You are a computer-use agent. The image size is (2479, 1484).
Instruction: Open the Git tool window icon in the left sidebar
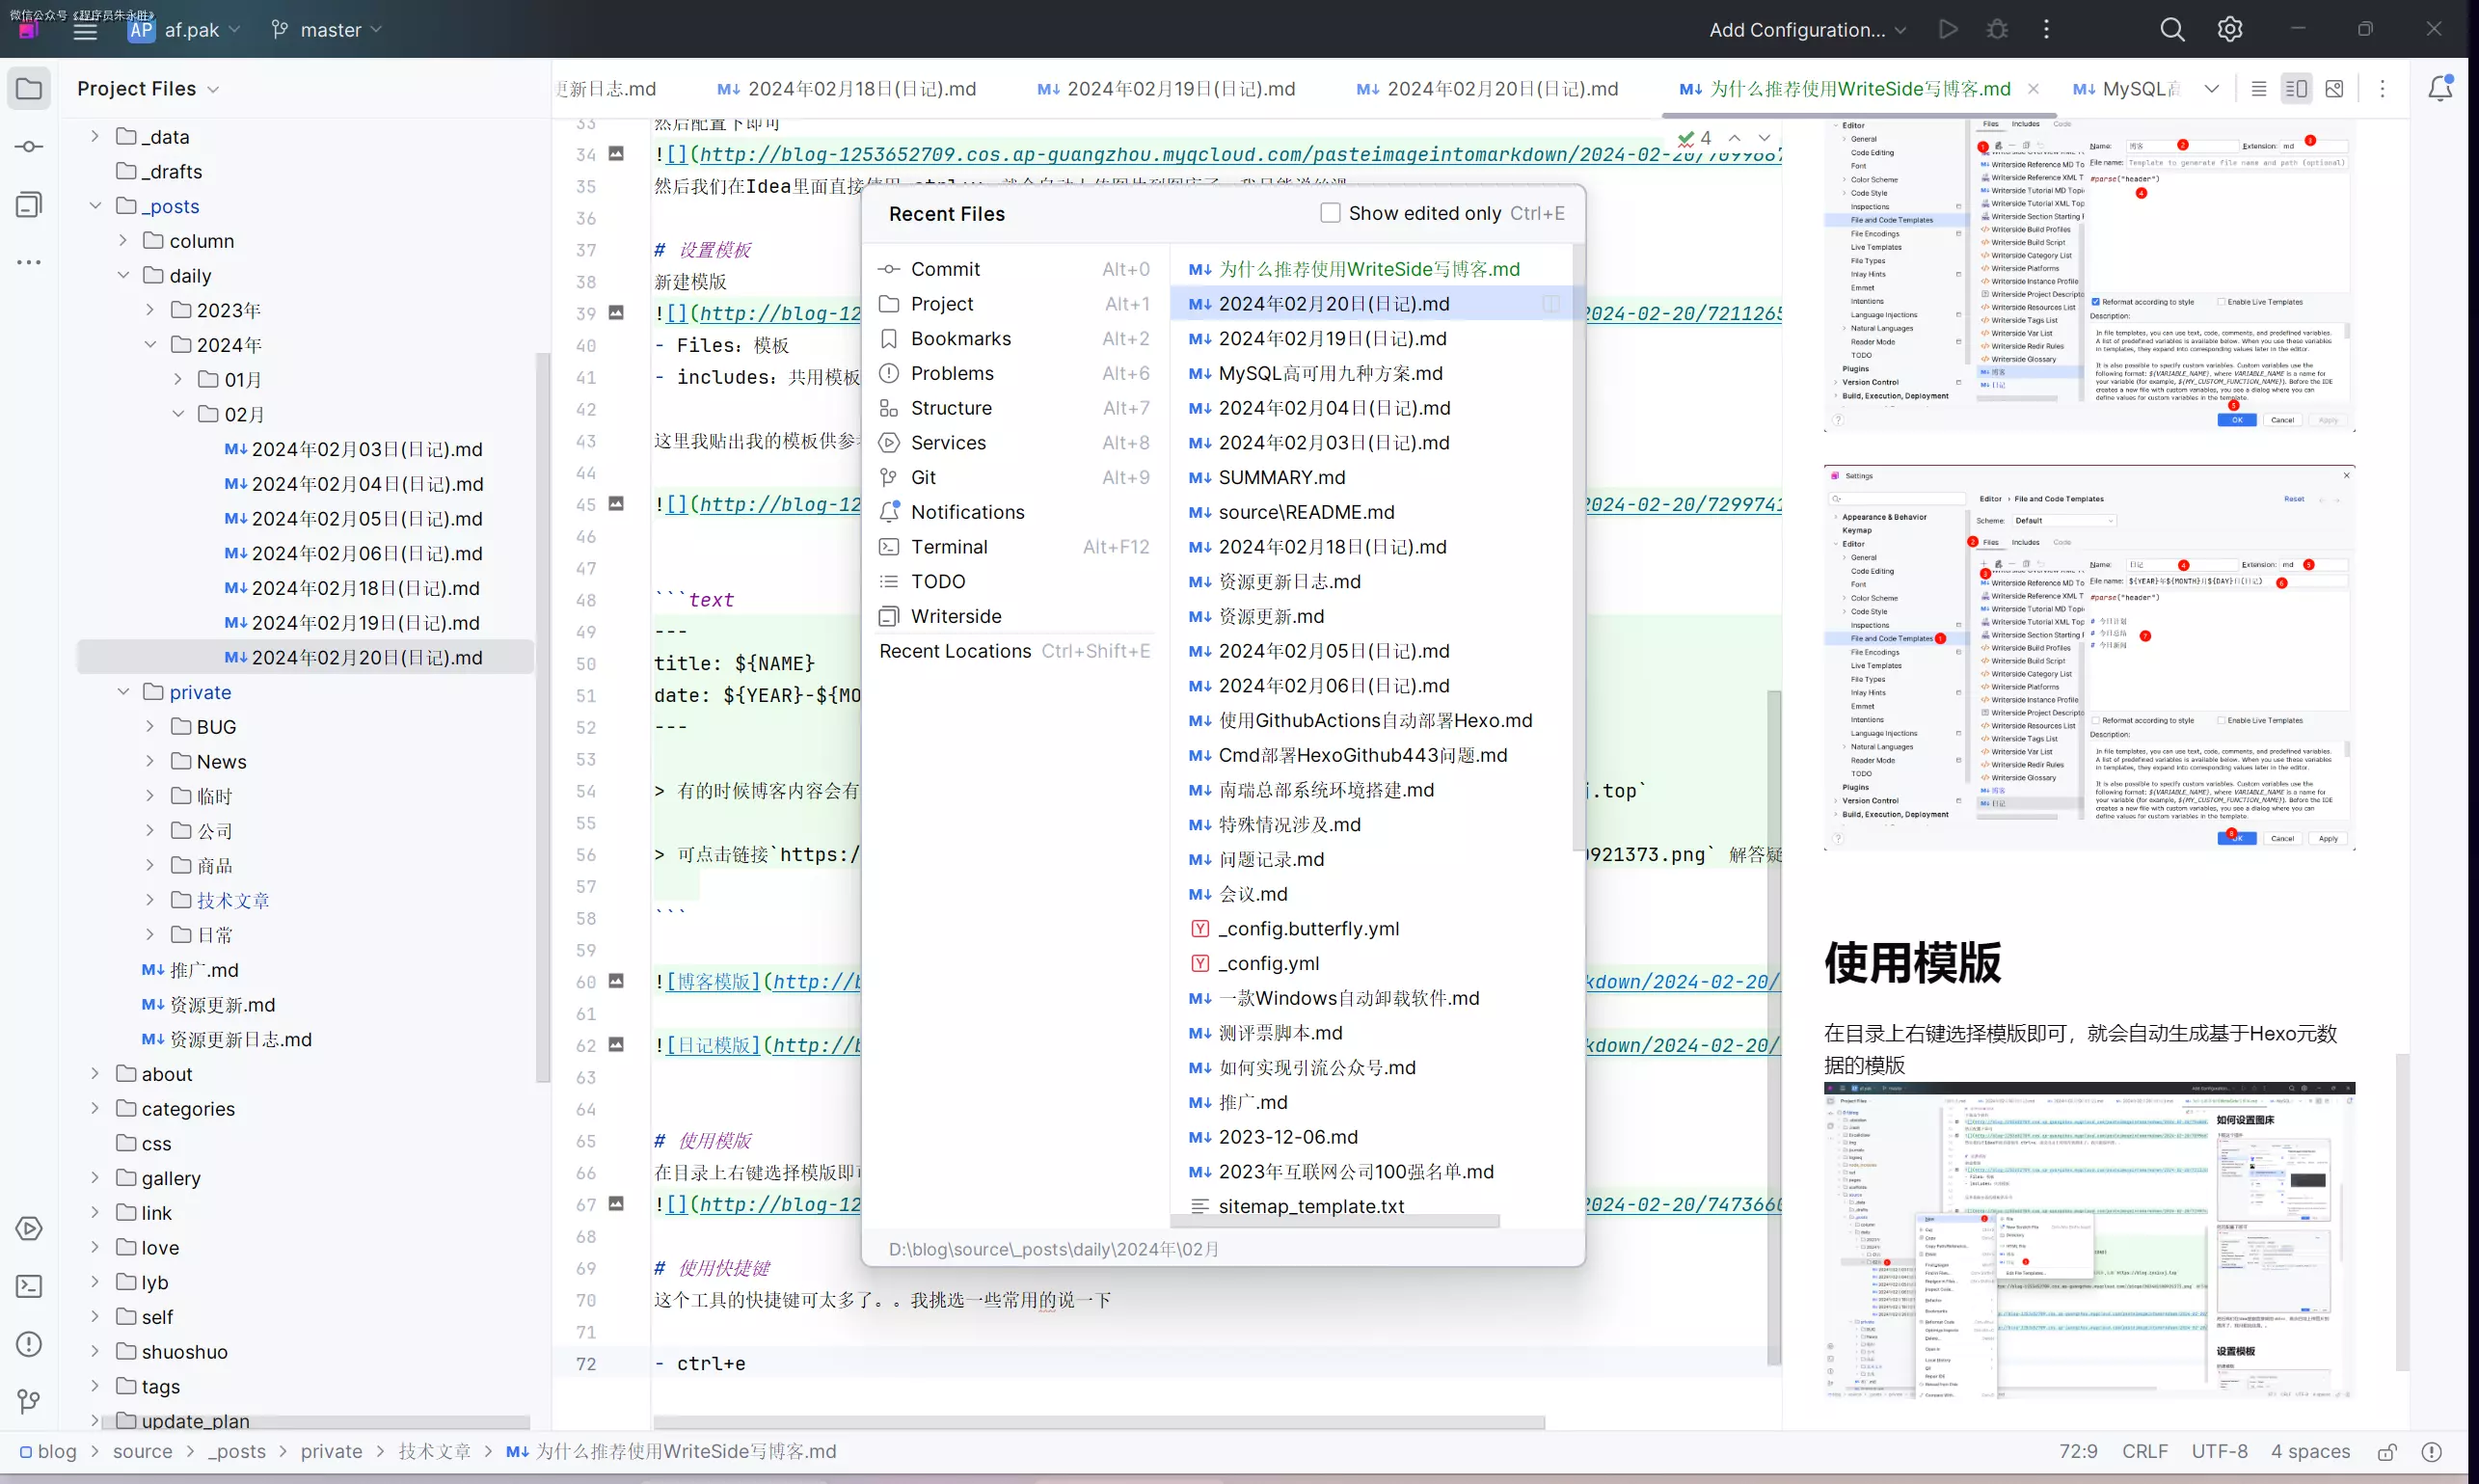click(x=29, y=1402)
